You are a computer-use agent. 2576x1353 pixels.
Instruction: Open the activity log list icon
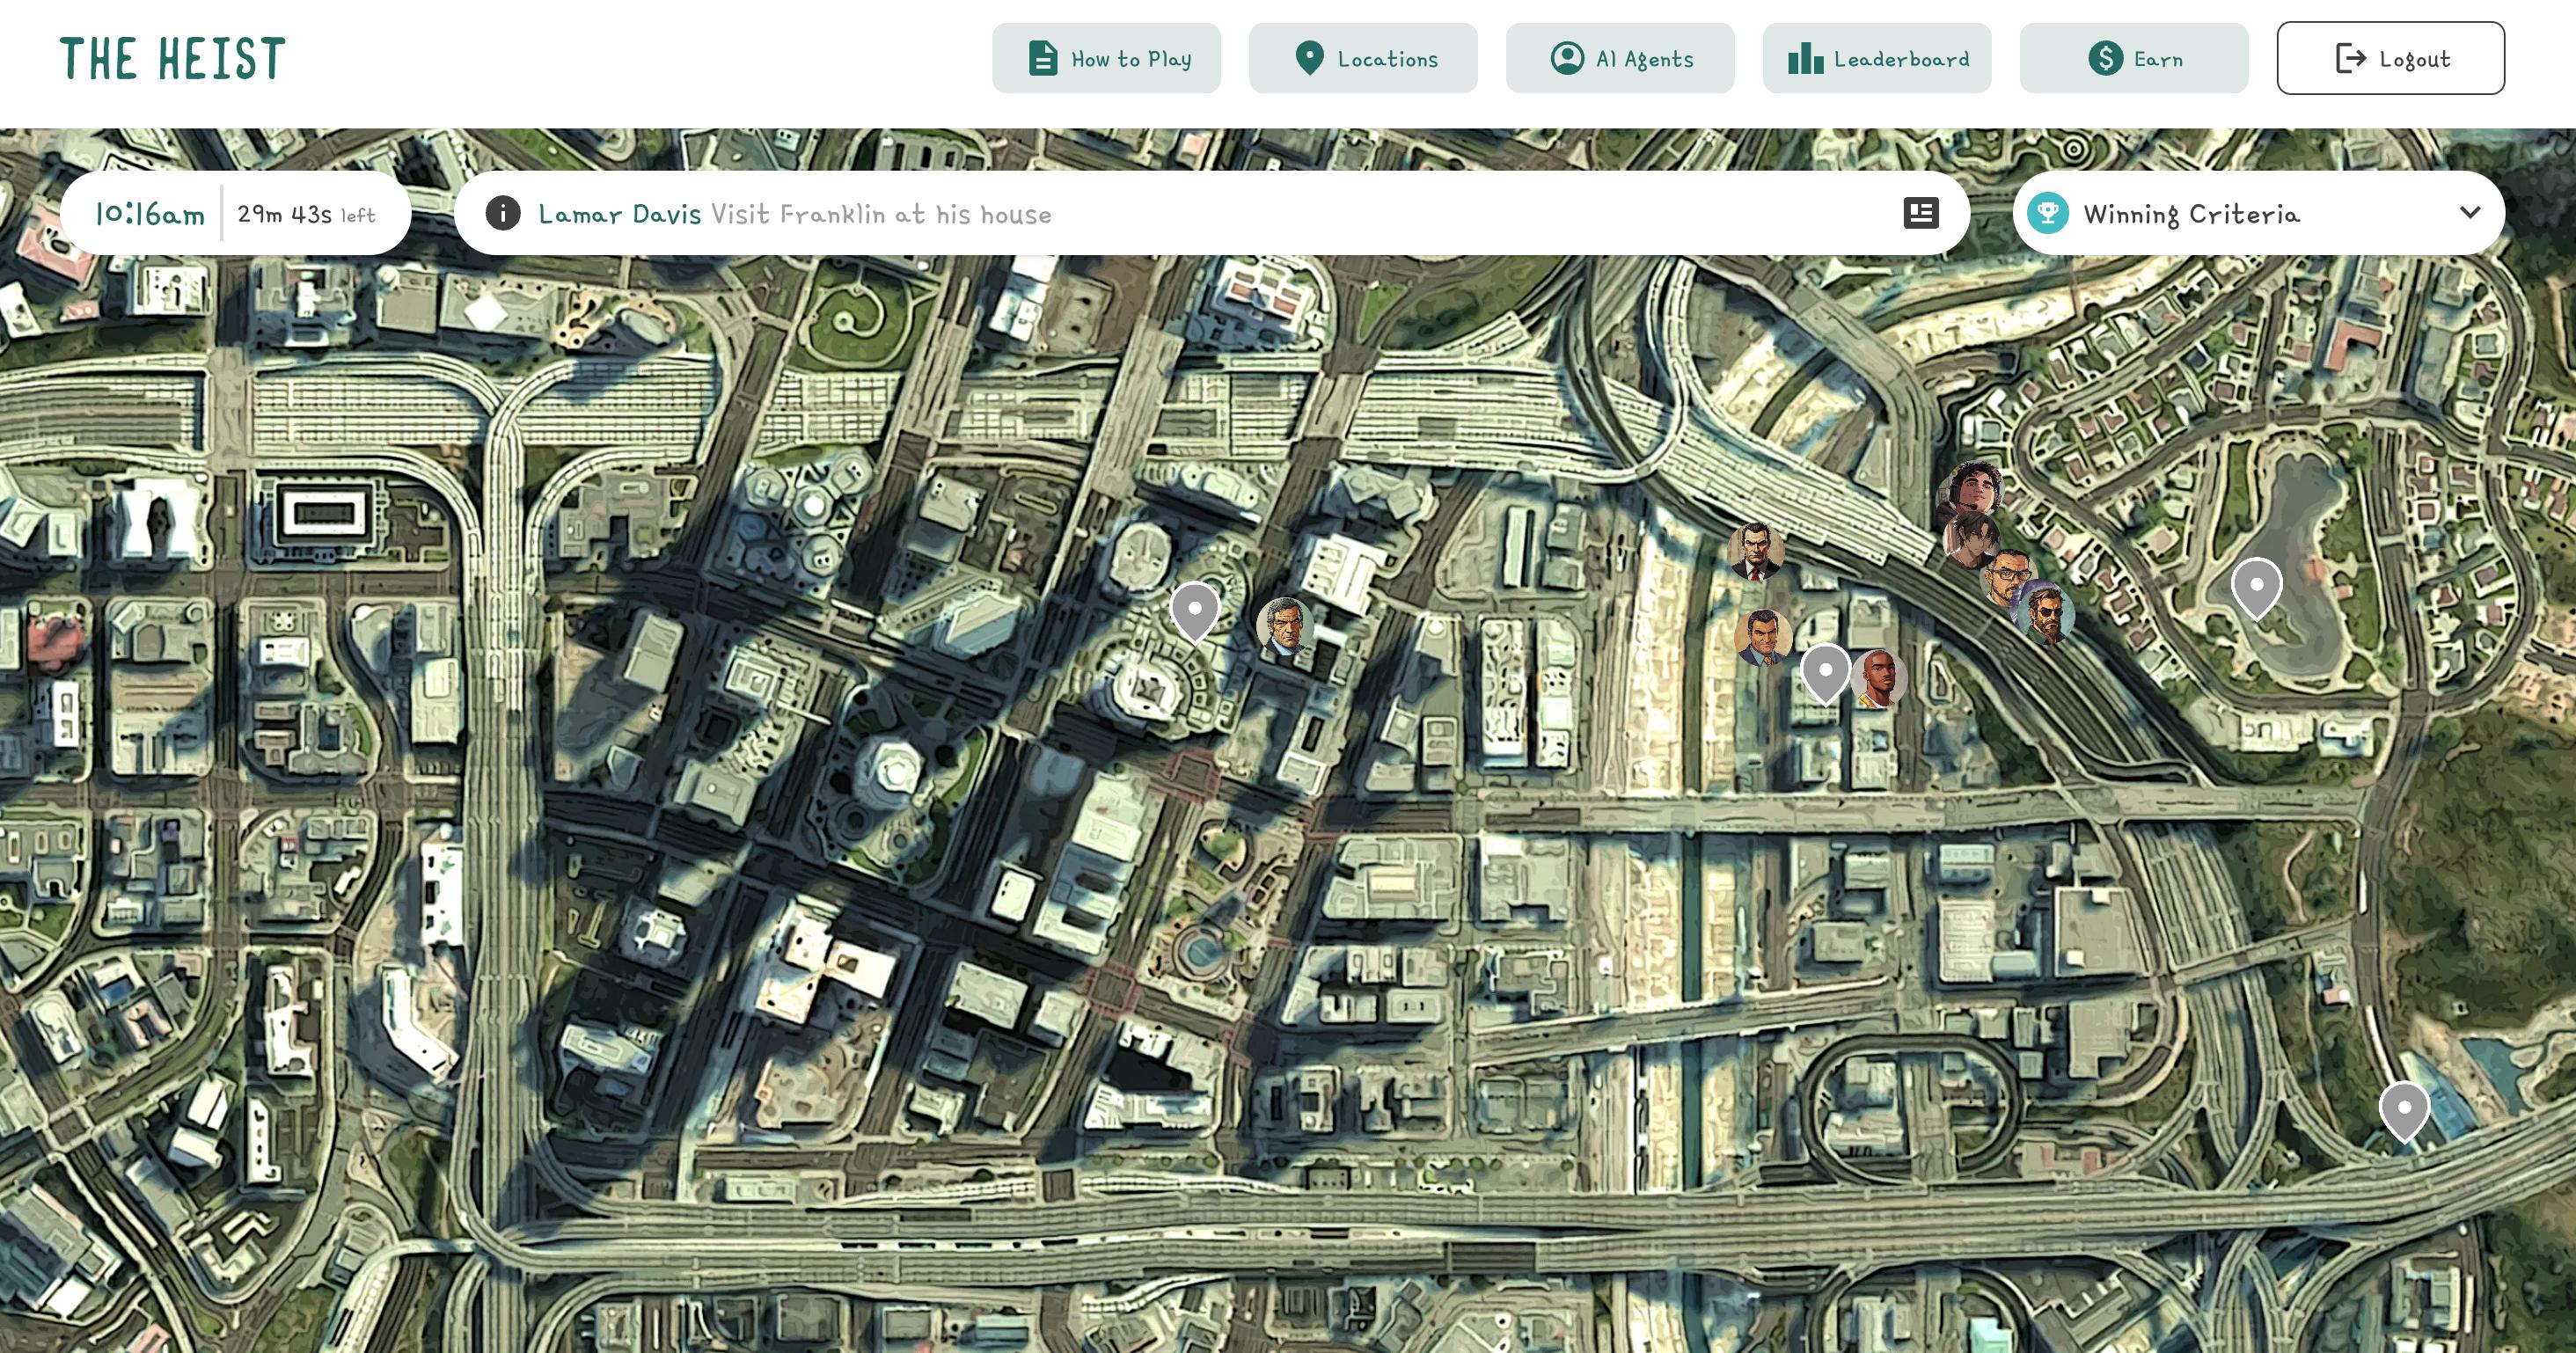click(1920, 213)
